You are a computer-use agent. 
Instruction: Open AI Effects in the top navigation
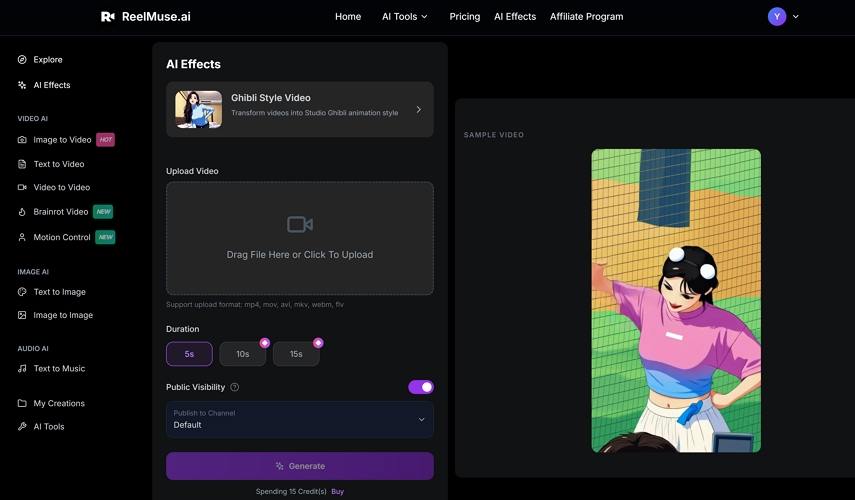tap(515, 16)
